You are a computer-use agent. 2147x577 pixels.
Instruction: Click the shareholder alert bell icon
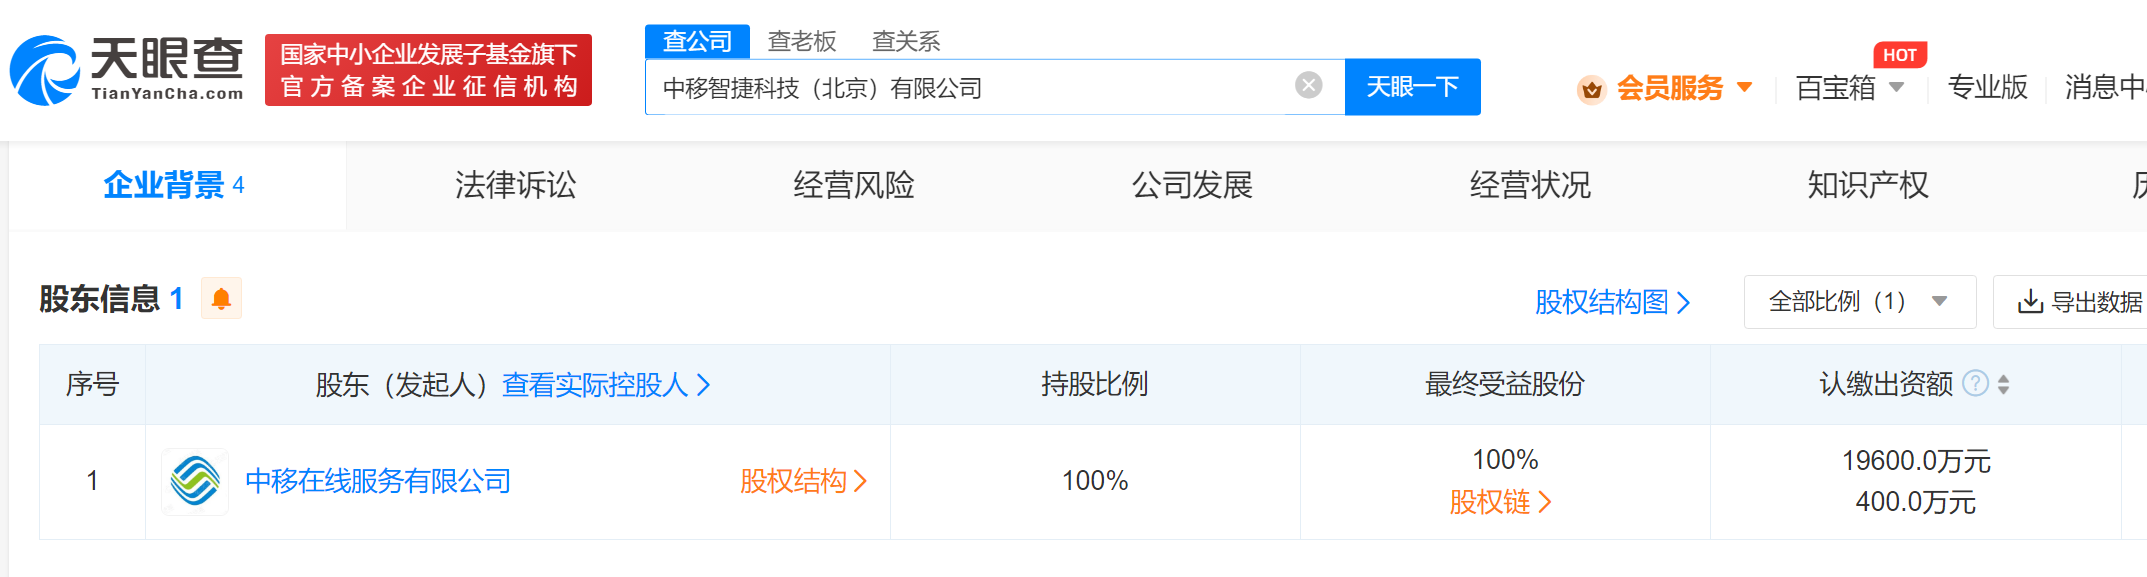[221, 299]
